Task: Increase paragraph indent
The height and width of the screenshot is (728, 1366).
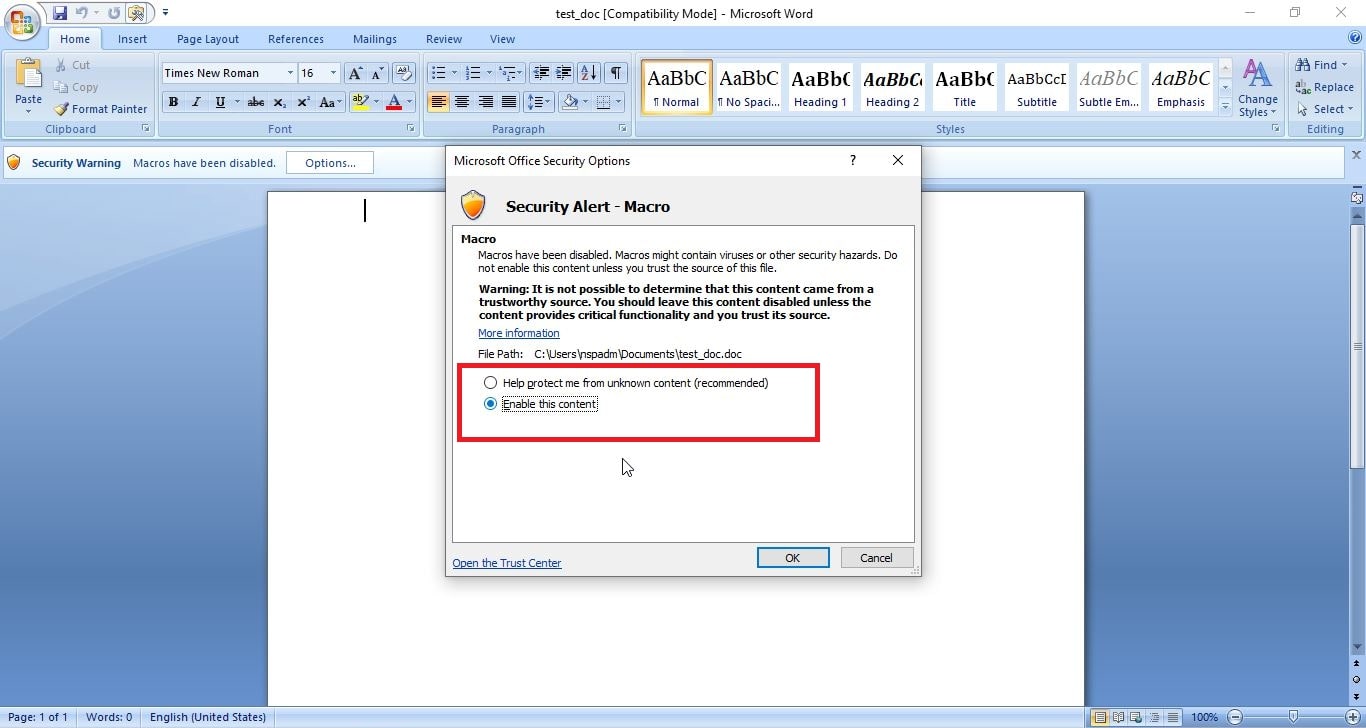Action: tap(564, 73)
